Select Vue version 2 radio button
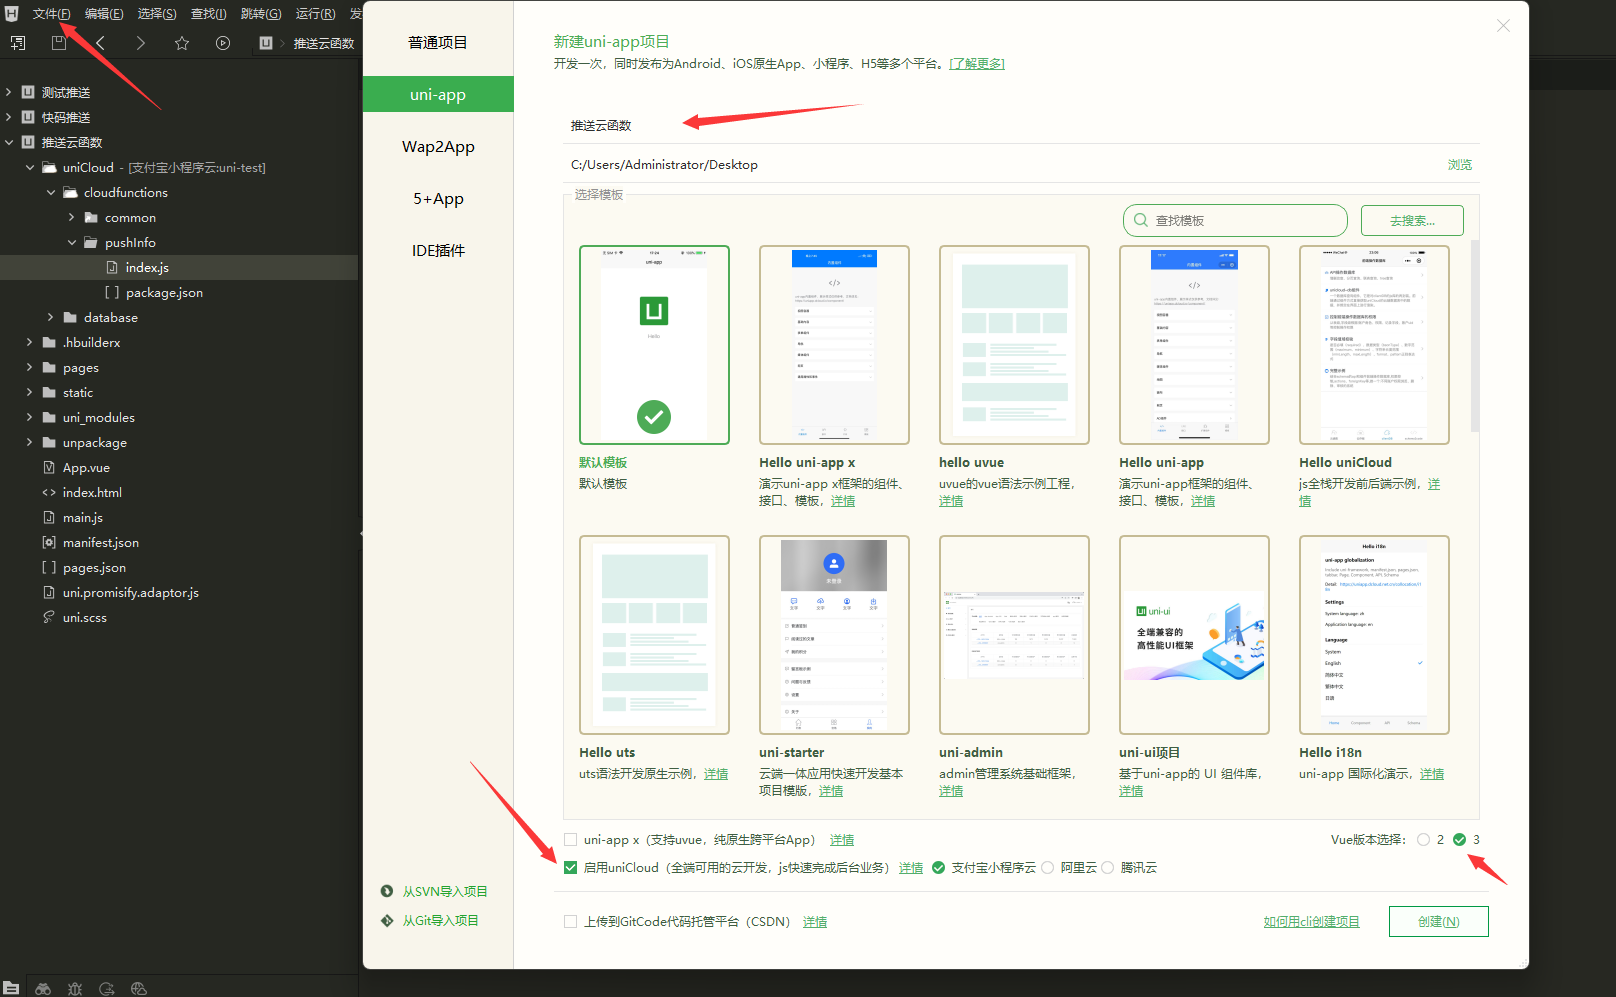 coord(1423,840)
